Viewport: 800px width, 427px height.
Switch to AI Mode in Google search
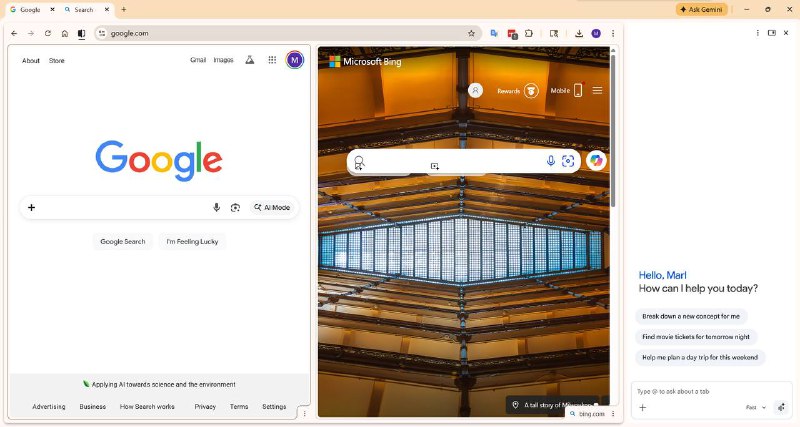tap(272, 208)
